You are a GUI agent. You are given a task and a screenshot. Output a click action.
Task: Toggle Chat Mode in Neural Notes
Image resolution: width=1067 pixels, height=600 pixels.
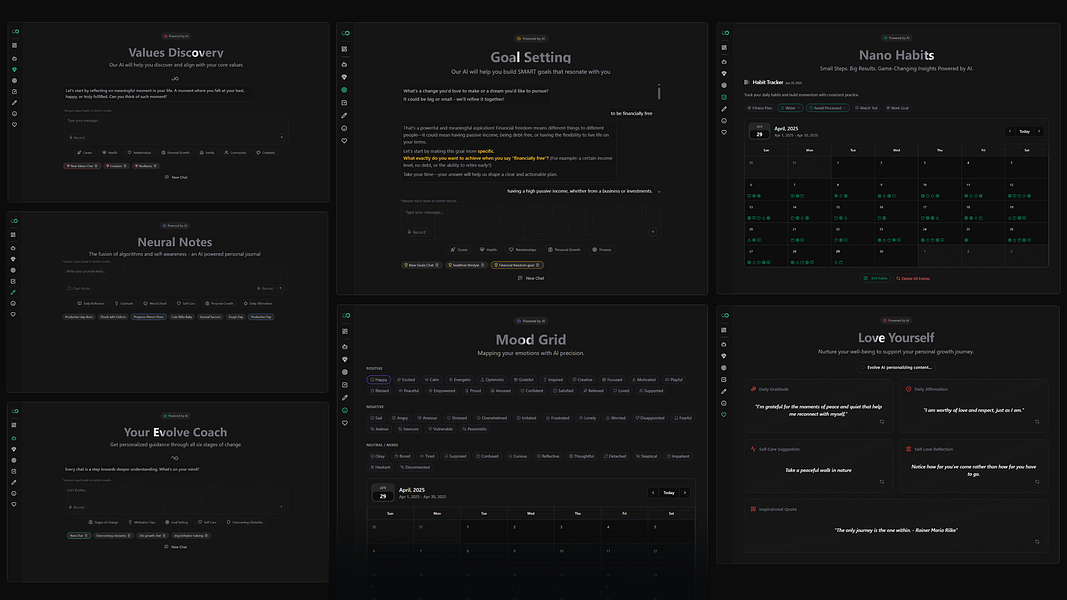click(79, 288)
